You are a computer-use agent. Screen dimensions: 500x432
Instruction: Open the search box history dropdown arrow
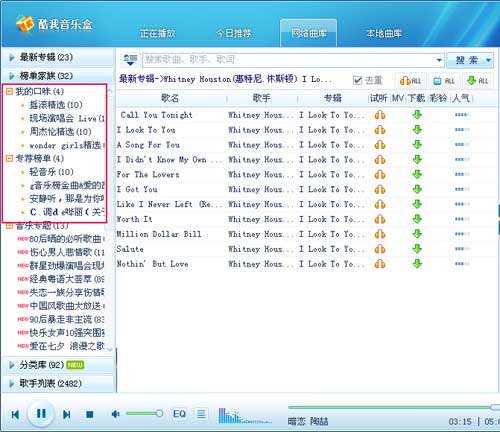tap(439, 60)
